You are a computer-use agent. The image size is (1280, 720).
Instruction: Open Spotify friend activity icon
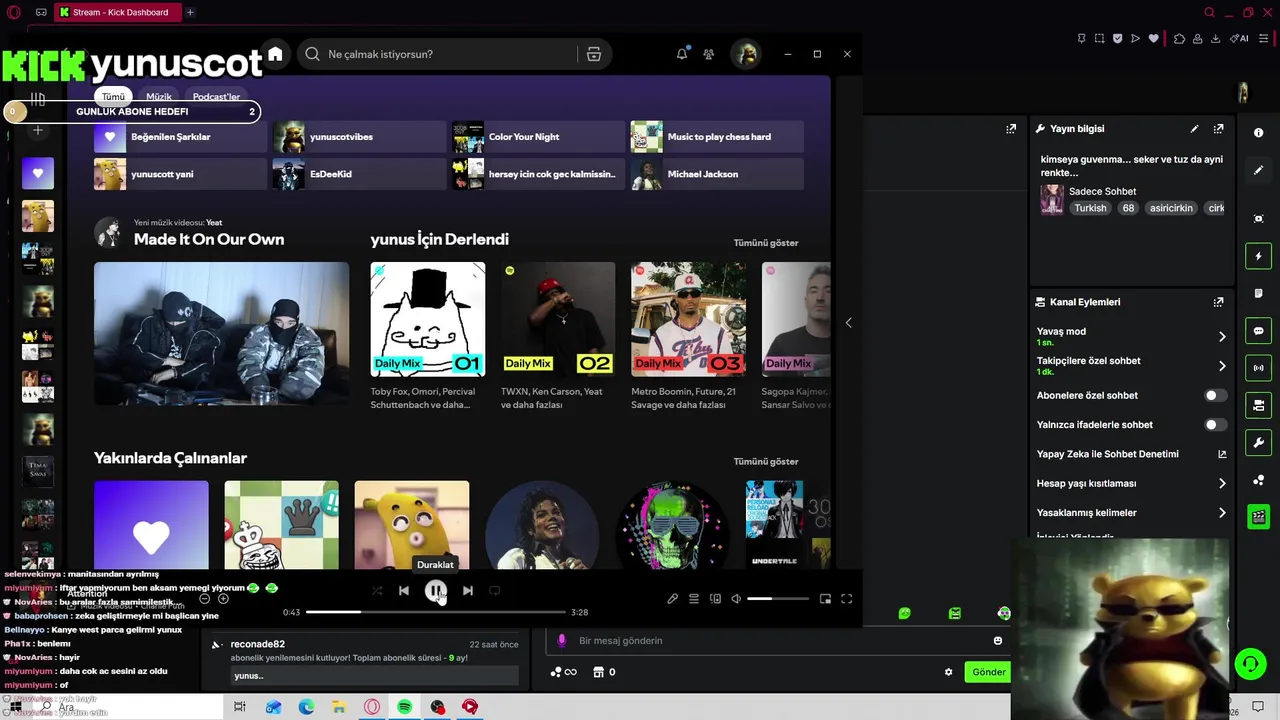point(709,54)
